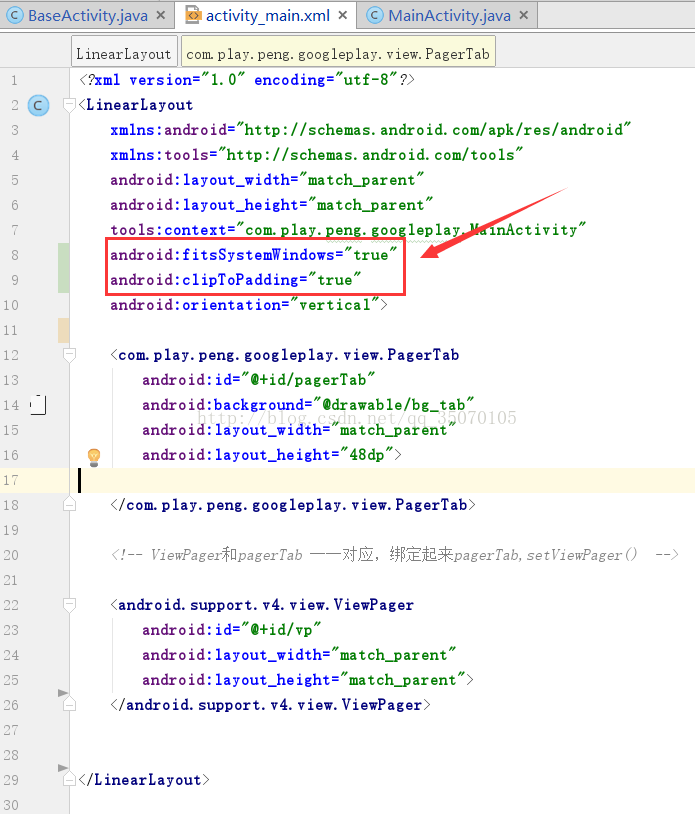Screen dimensions: 695x814
Task: Click the XML comment about ViewPager on line 20
Action: pyautogui.click(x=394, y=555)
